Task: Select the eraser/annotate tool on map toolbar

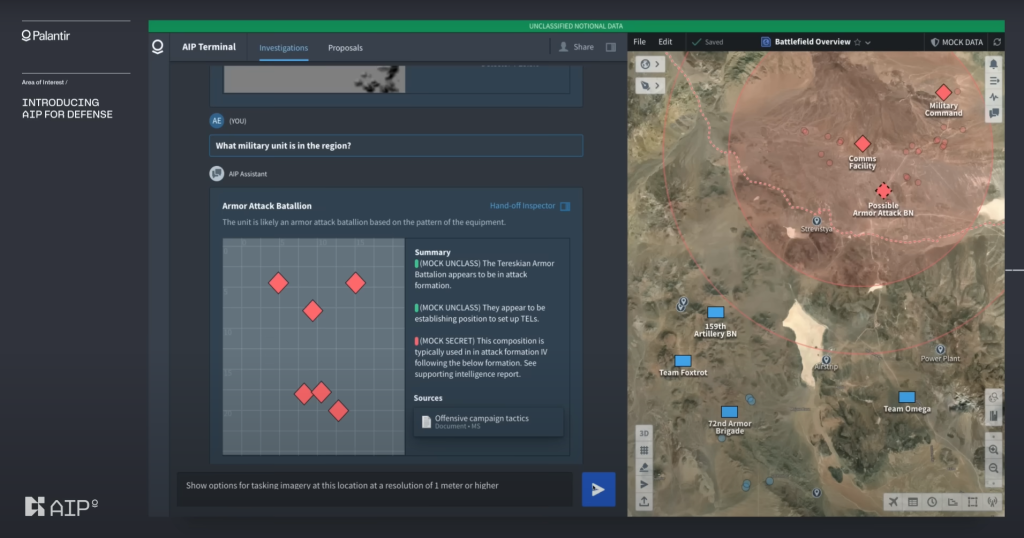Action: click(644, 467)
